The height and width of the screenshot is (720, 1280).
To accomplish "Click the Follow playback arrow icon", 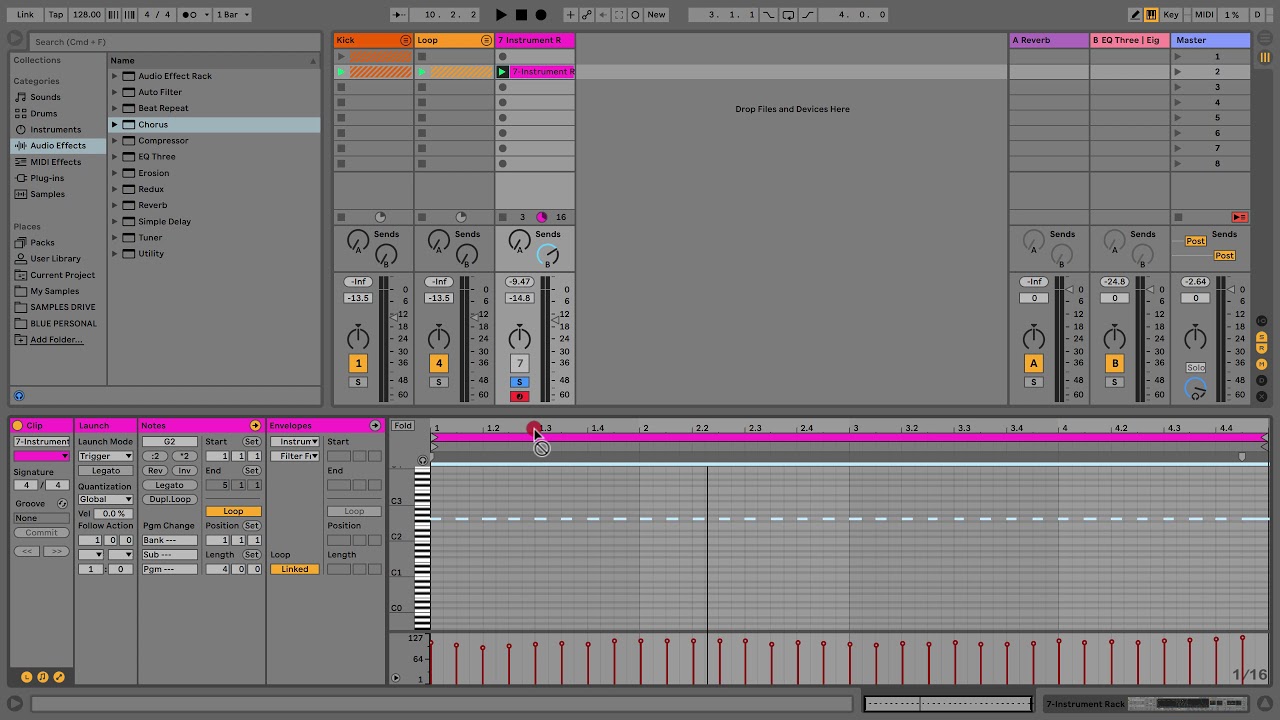I will click(x=400, y=15).
